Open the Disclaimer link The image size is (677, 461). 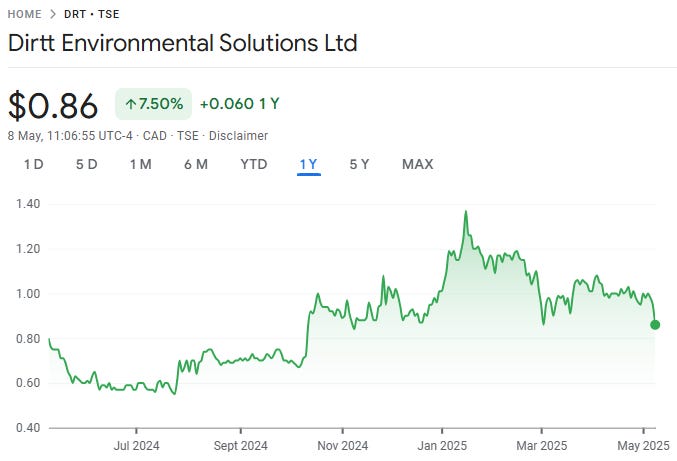[238, 136]
